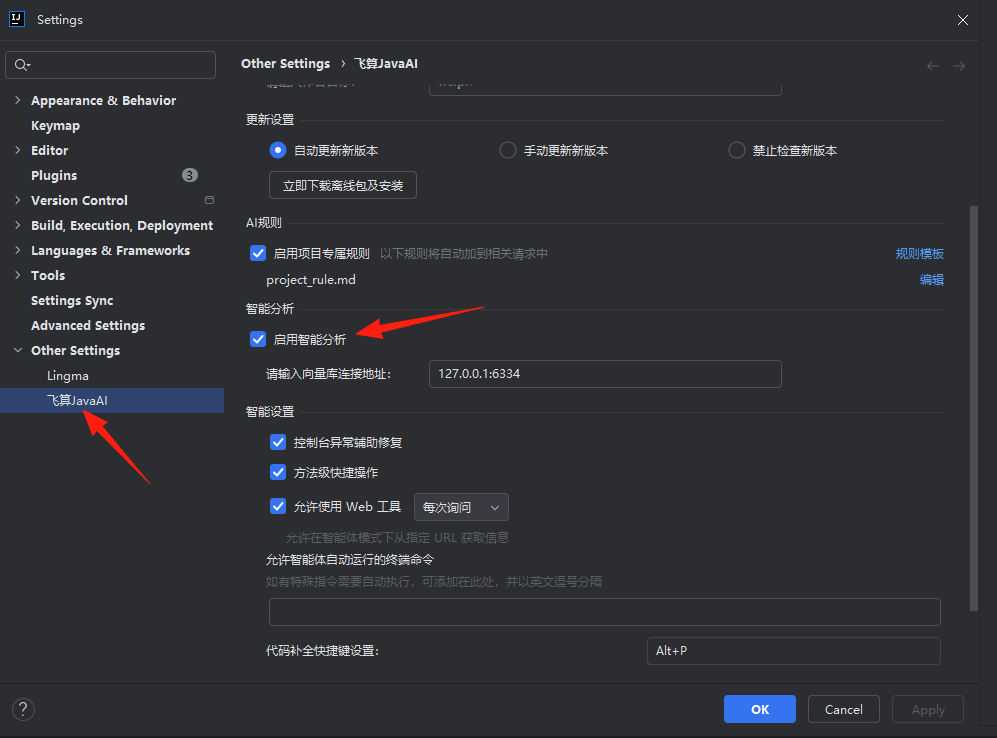This screenshot has height=738, width=997.
Task: Click the Apply button
Action: coord(928,709)
